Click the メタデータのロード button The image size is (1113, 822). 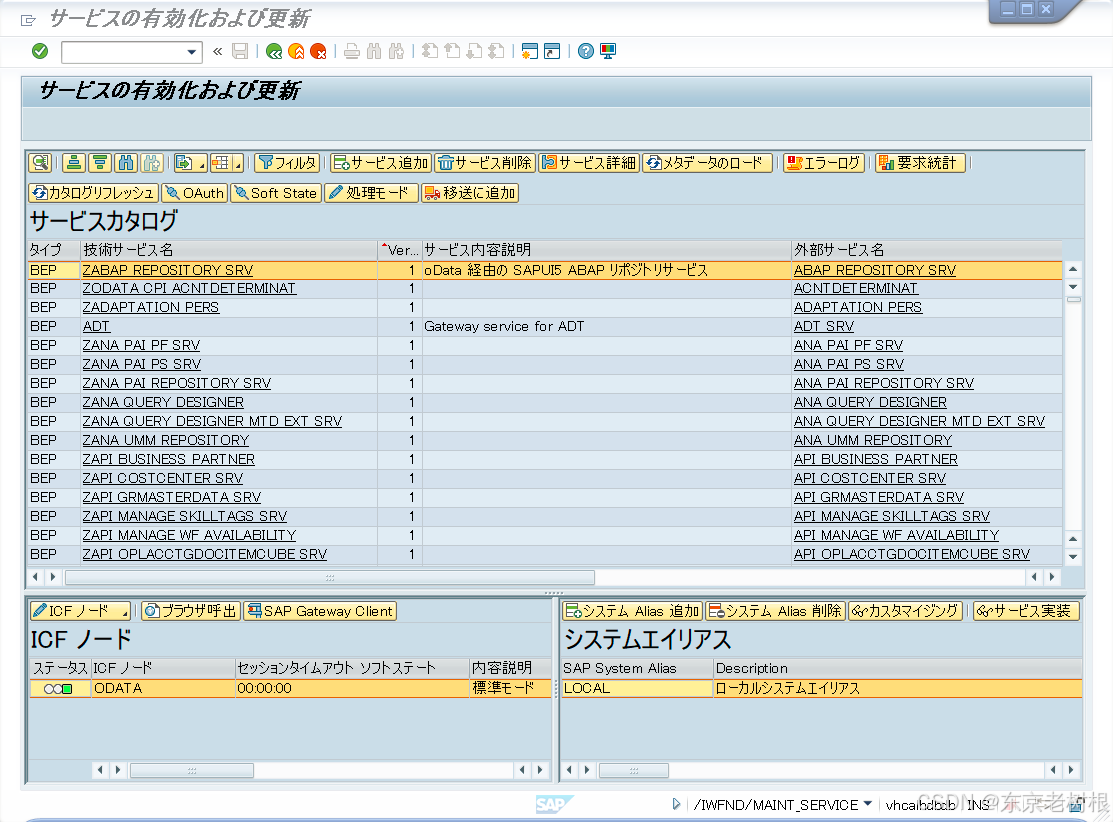(707, 163)
